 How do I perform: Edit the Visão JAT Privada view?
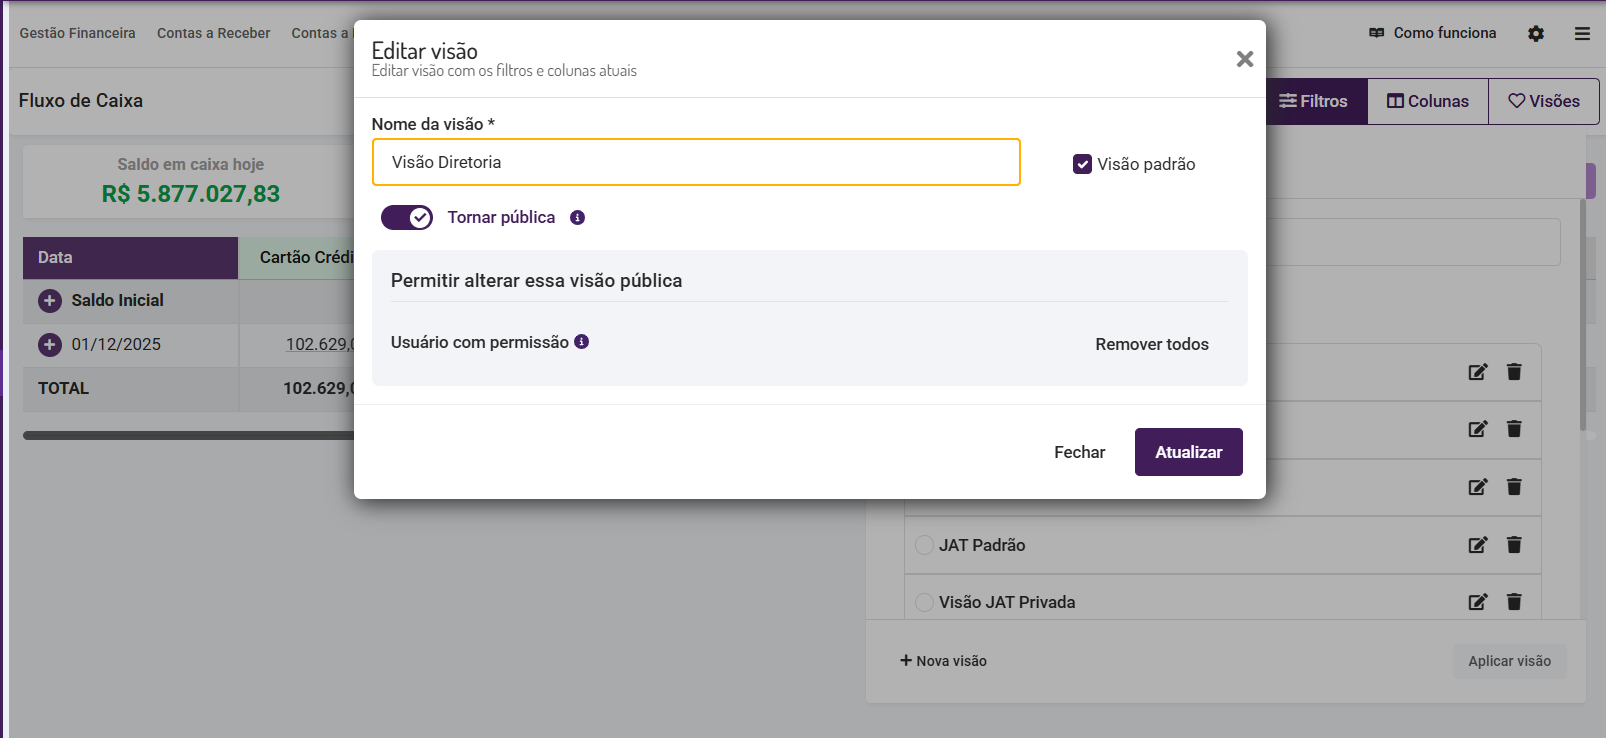(x=1477, y=602)
